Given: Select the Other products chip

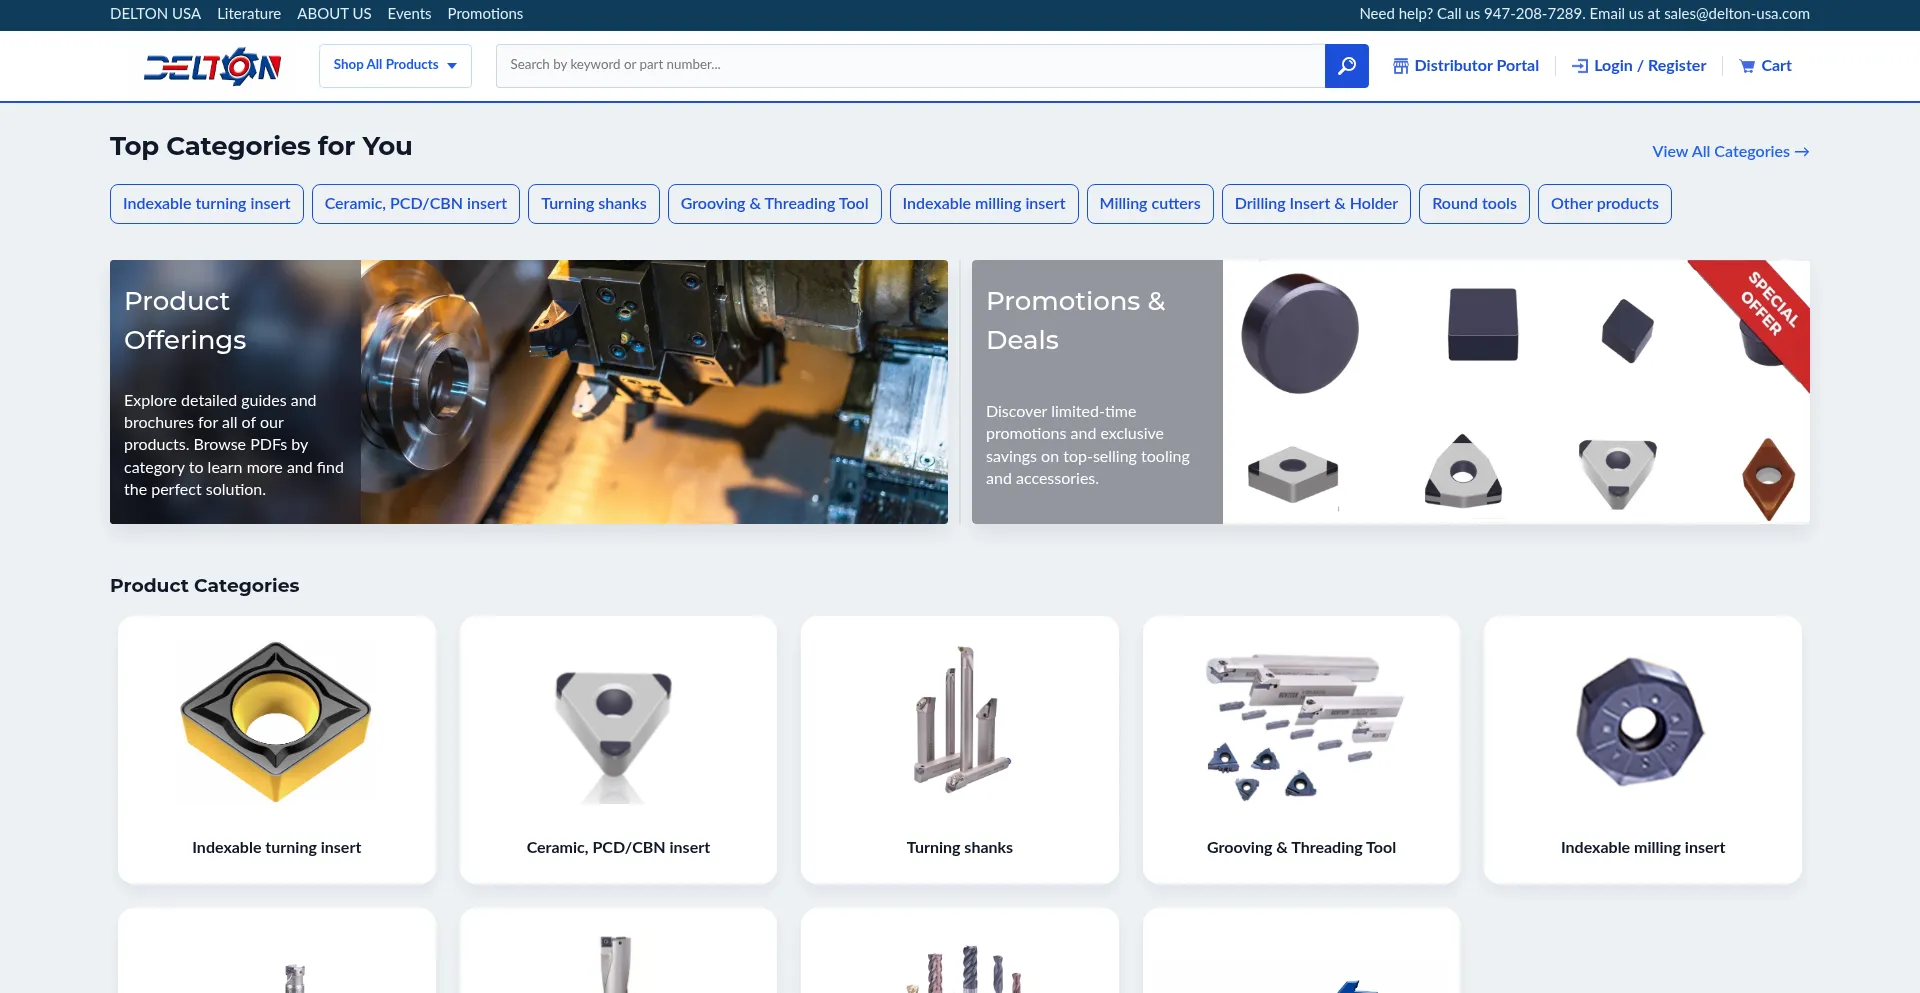Looking at the screenshot, I should click(1605, 204).
